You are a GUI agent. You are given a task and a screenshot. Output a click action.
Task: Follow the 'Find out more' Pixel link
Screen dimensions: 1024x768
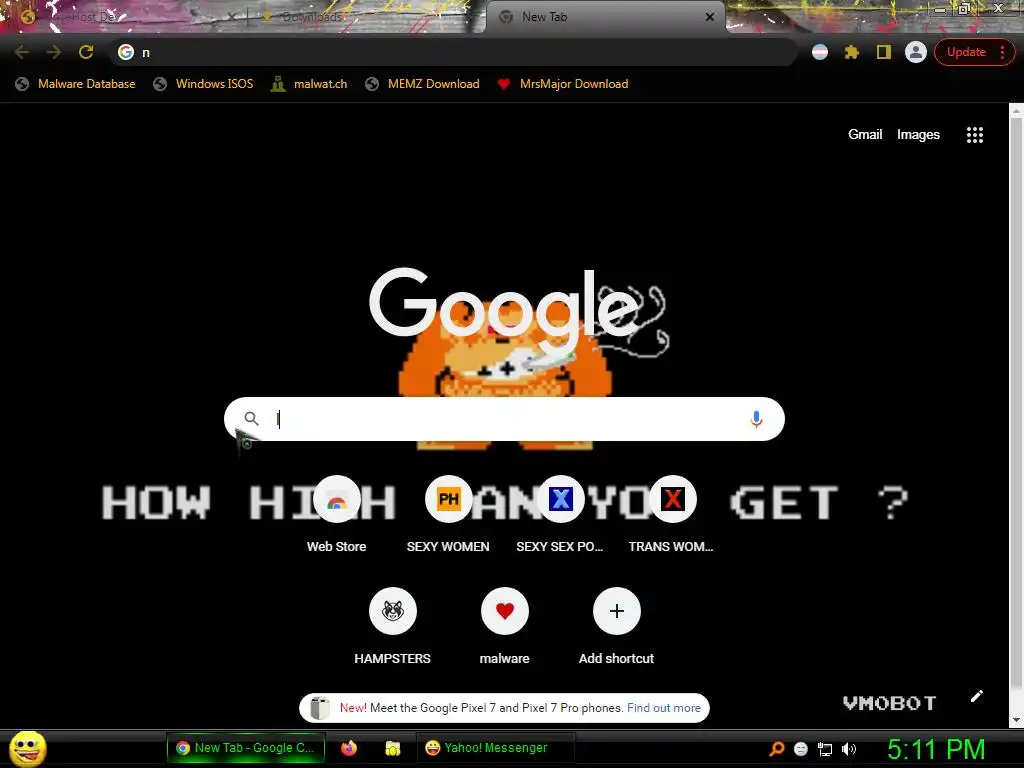[664, 708]
